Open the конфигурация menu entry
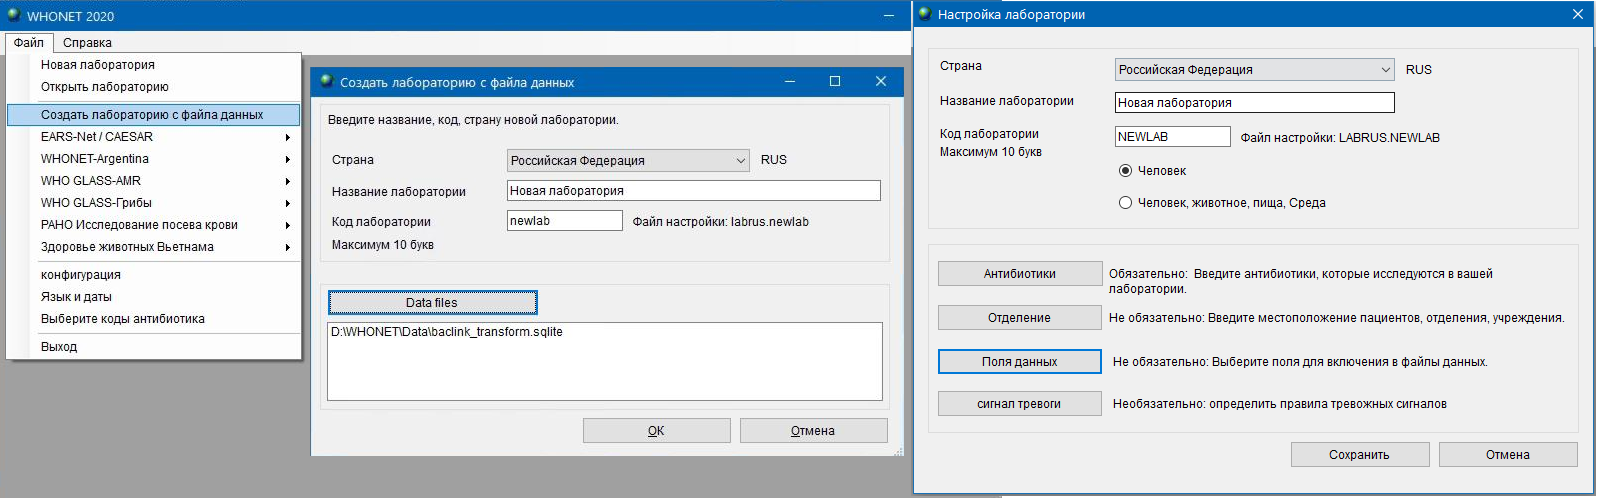The width and height of the screenshot is (1600, 498). point(153,275)
